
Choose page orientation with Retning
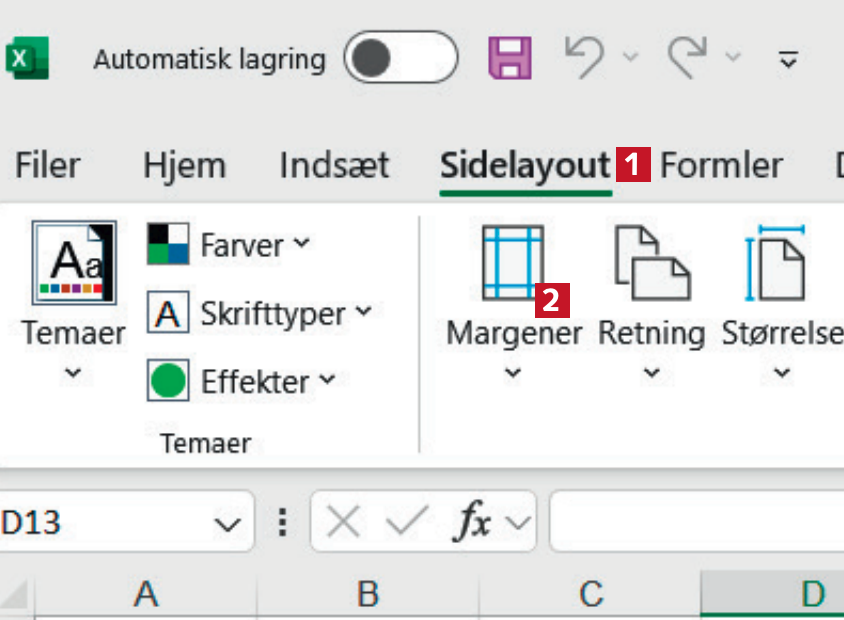[x=651, y=300]
